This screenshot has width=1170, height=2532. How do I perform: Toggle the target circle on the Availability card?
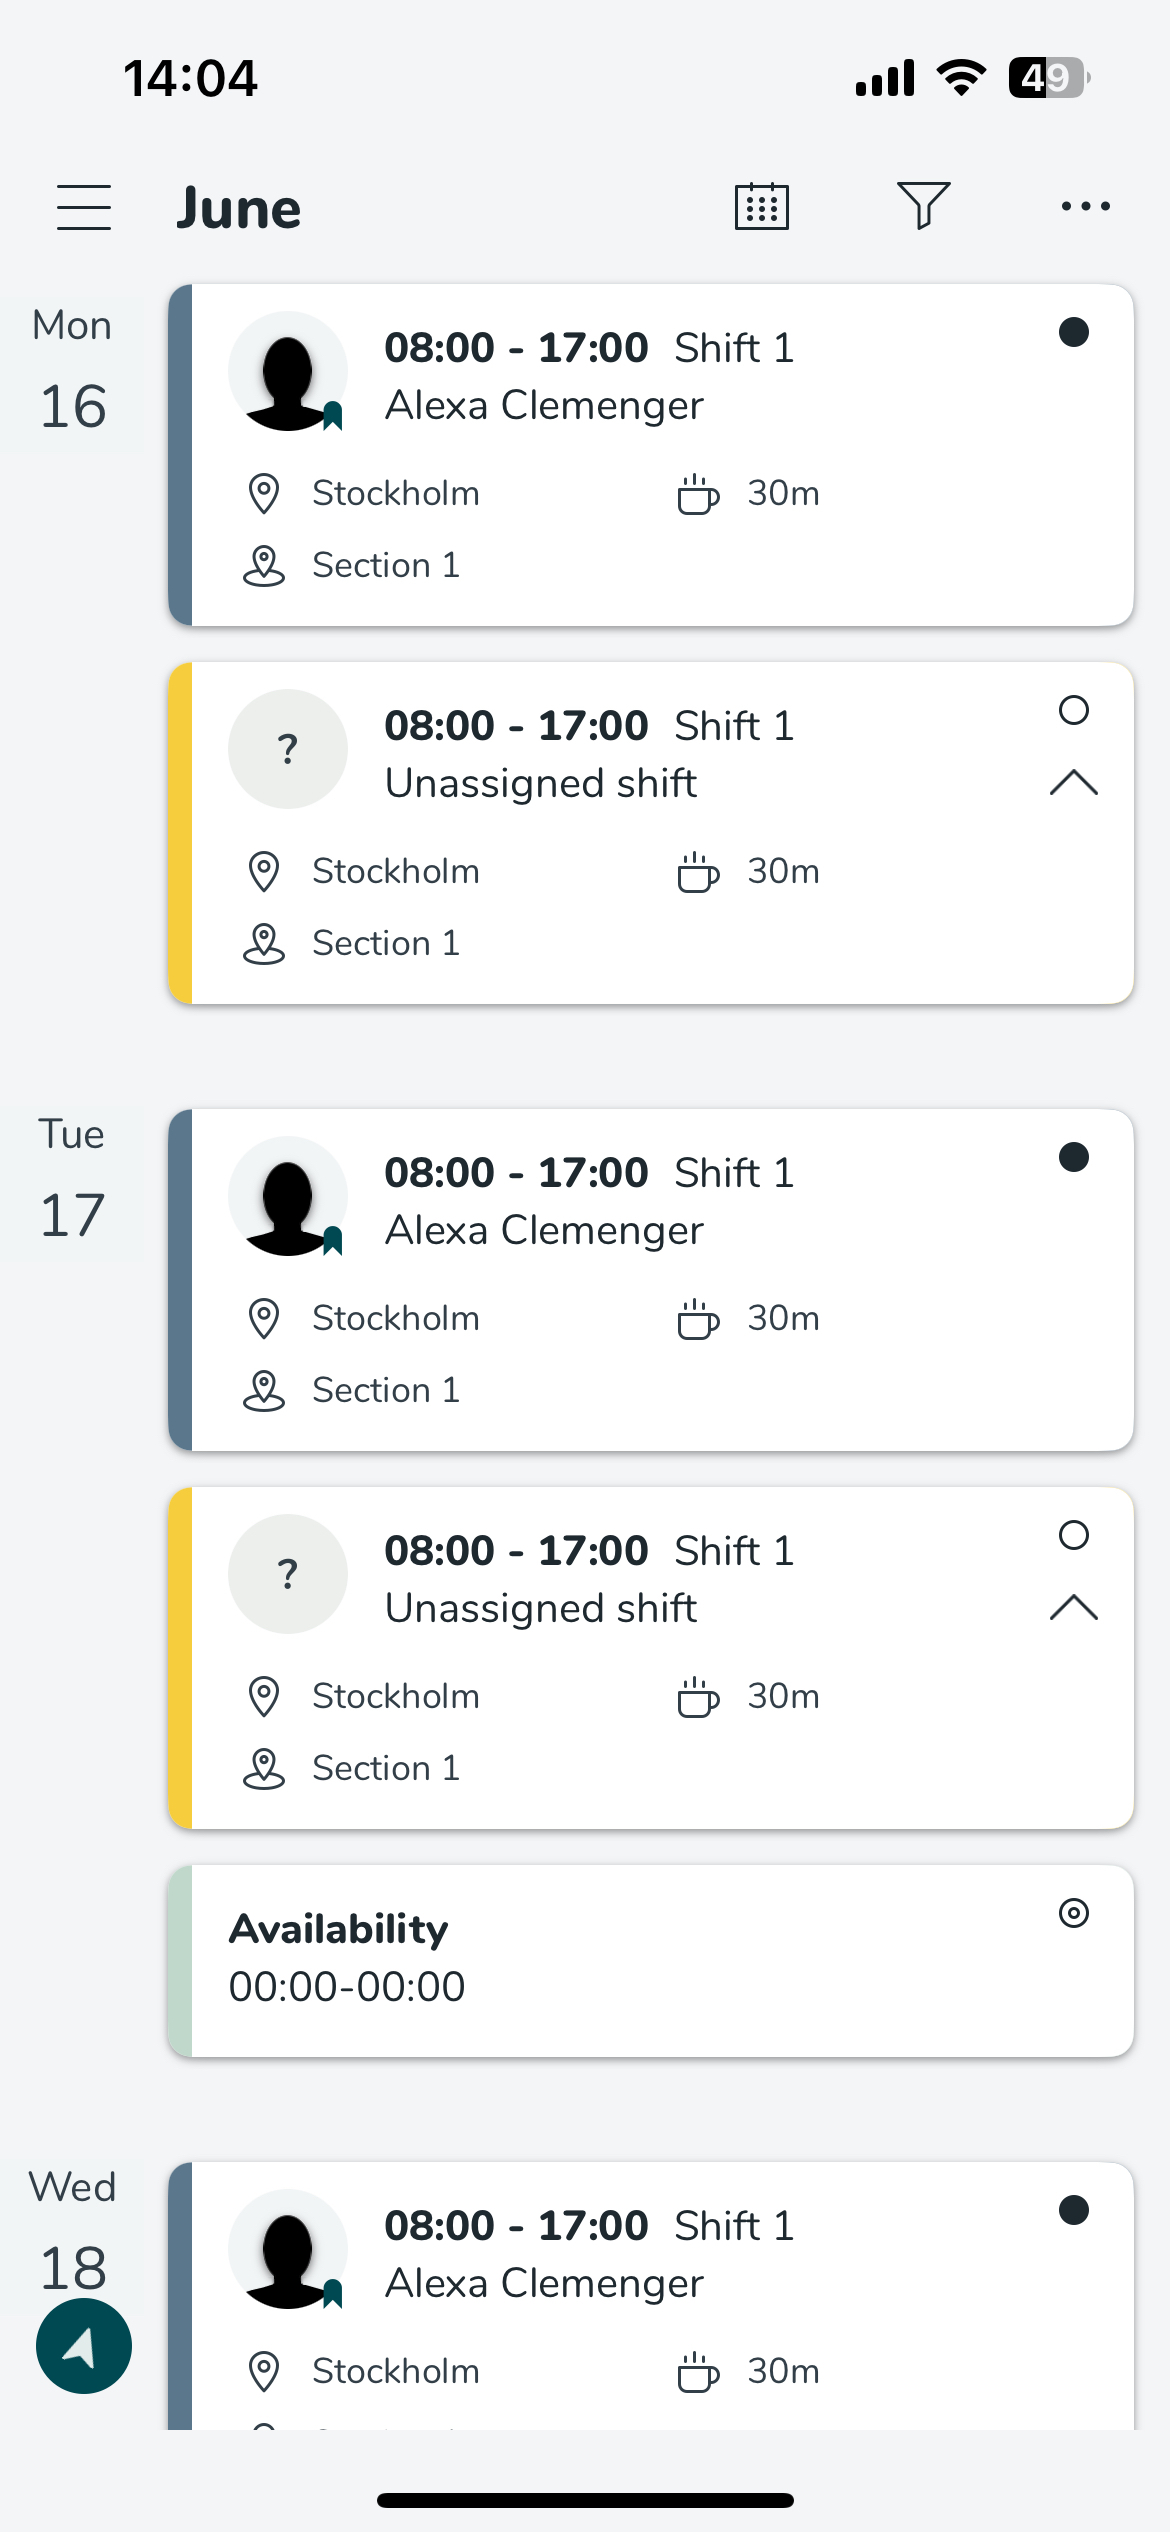[1074, 1913]
